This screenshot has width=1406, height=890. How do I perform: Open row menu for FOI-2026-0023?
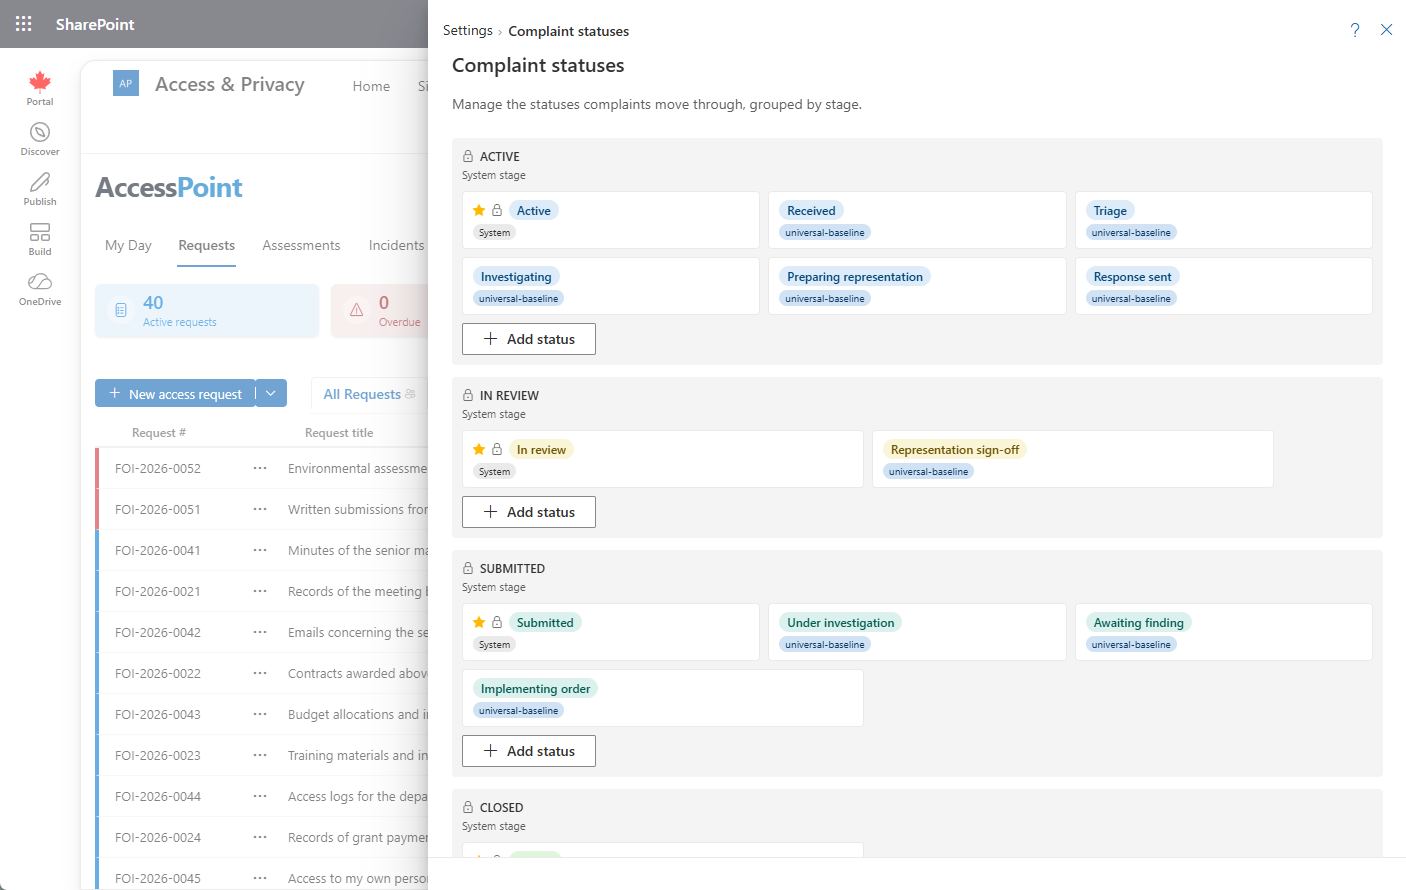(x=260, y=755)
